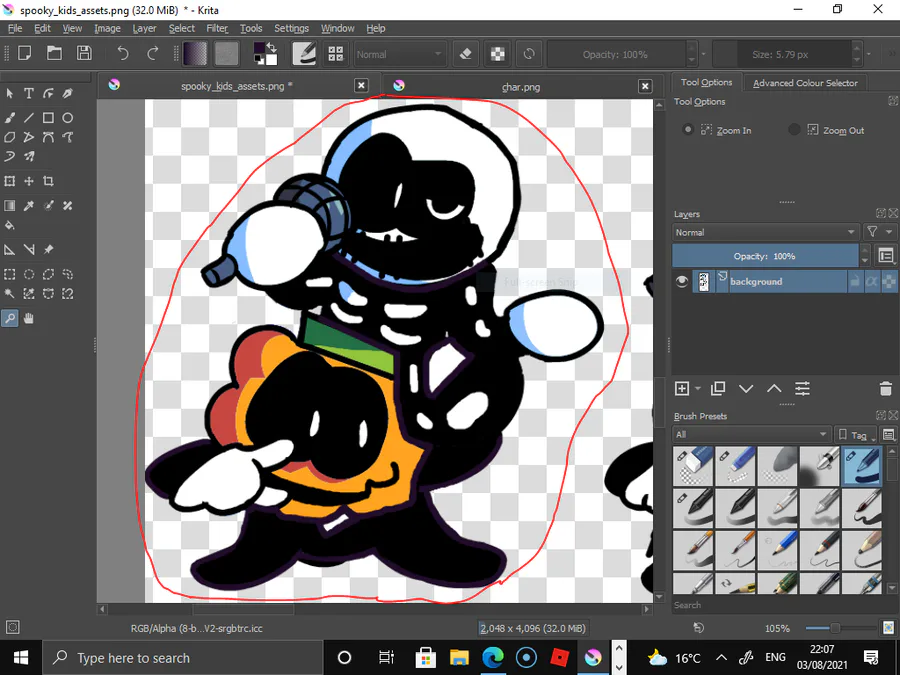Toggle alpha lock on background layer
Image resolution: width=900 pixels, height=675 pixels.
tap(889, 281)
